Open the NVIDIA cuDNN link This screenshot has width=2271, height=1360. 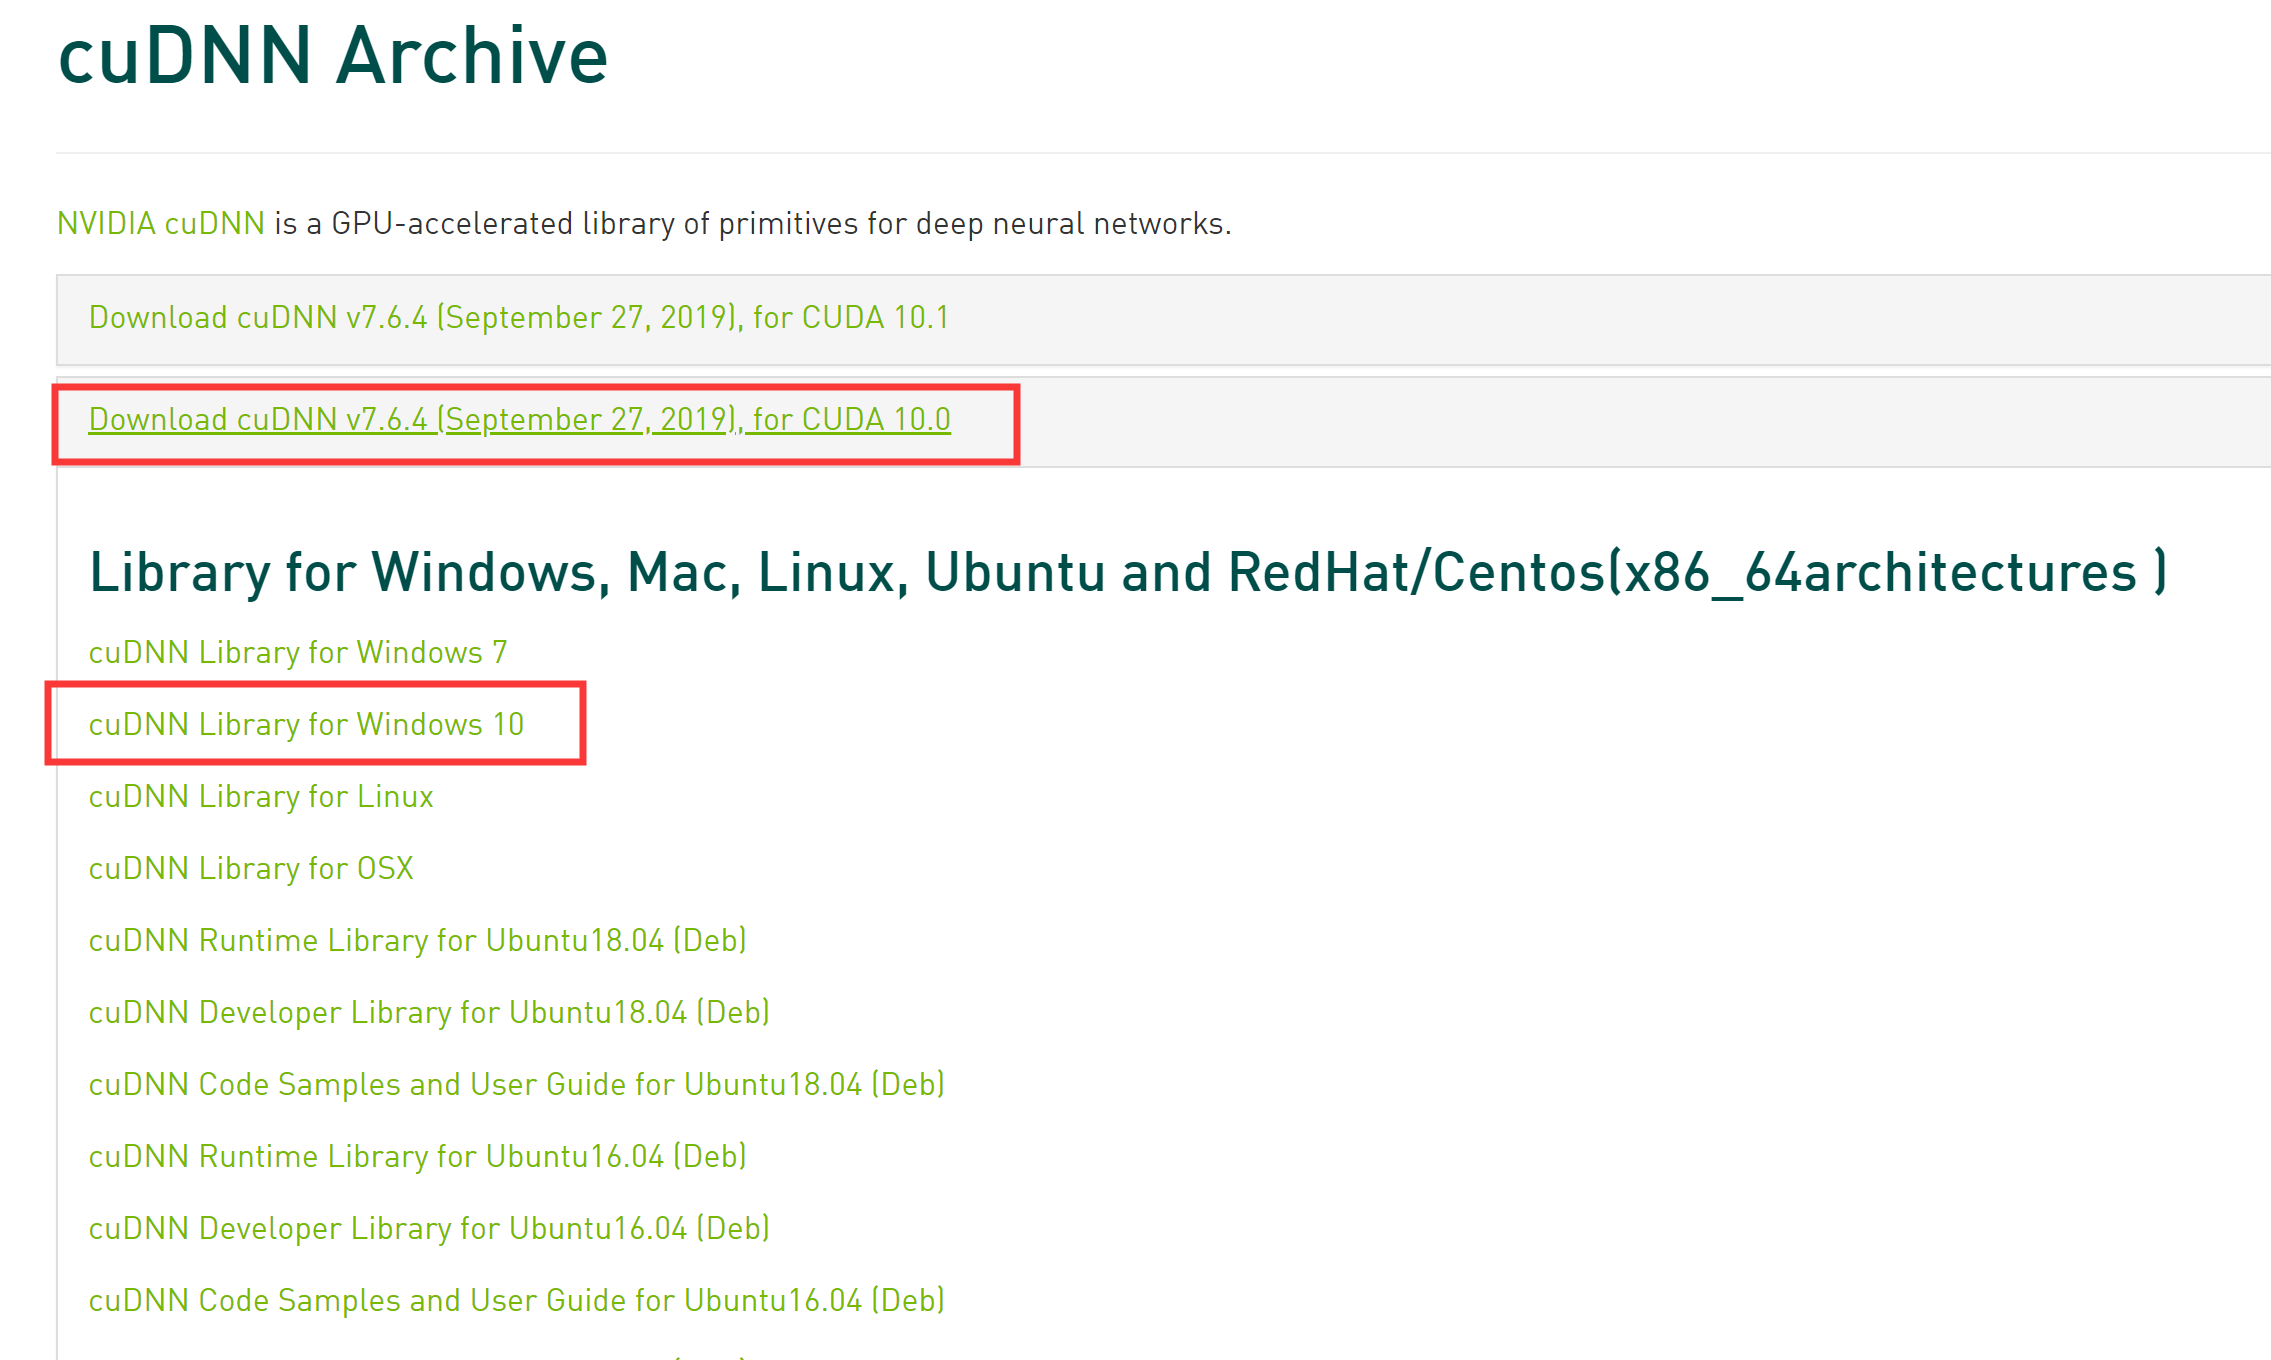pos(161,223)
